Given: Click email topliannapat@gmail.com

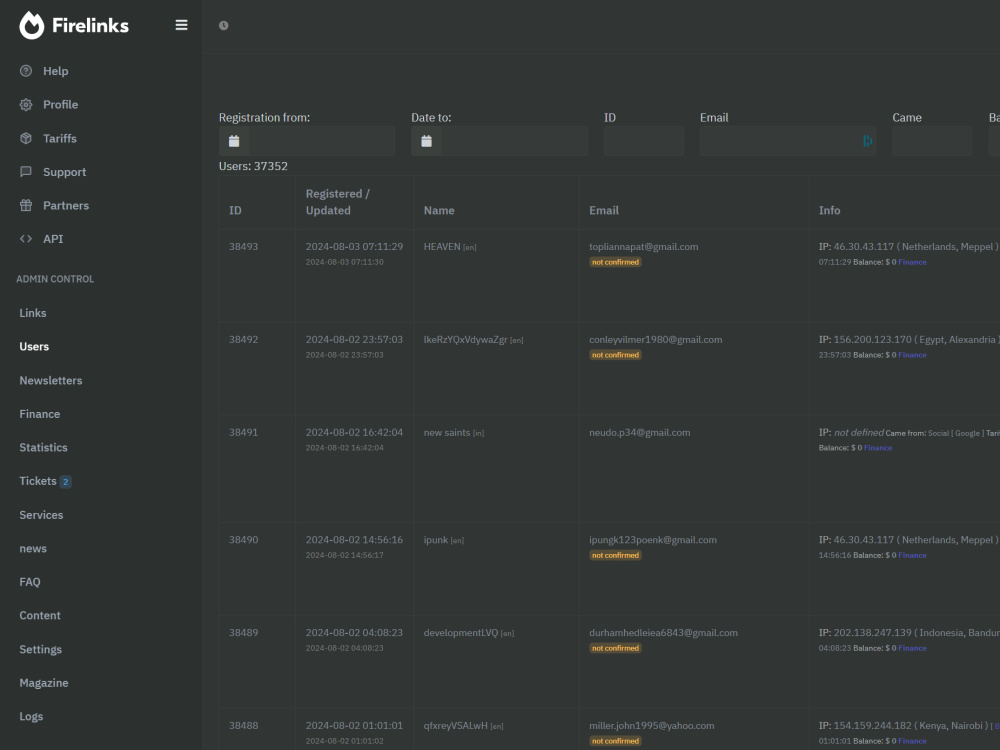Looking at the screenshot, I should tap(643, 247).
